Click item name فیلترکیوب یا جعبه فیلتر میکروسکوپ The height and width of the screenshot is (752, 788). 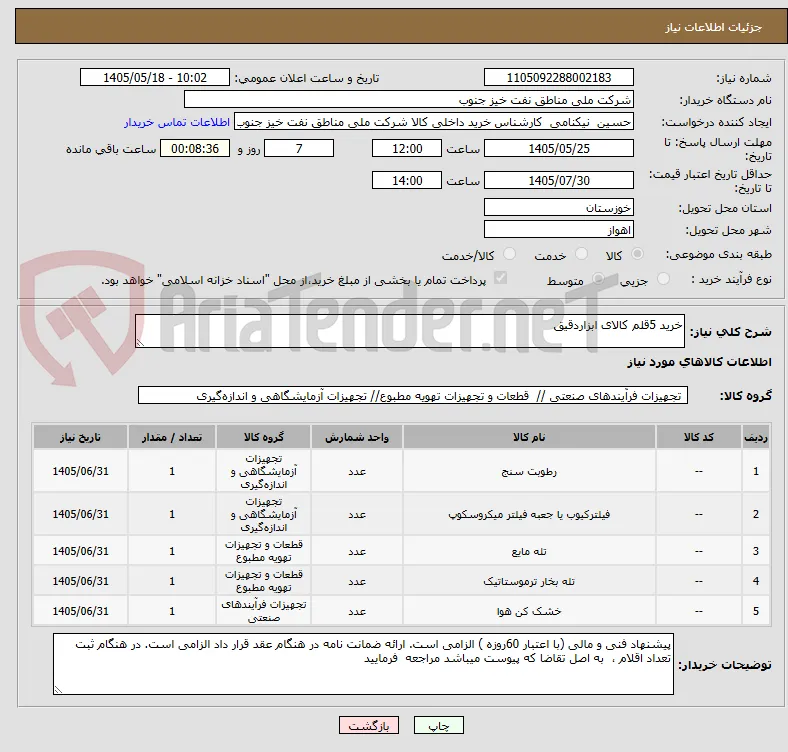529,514
